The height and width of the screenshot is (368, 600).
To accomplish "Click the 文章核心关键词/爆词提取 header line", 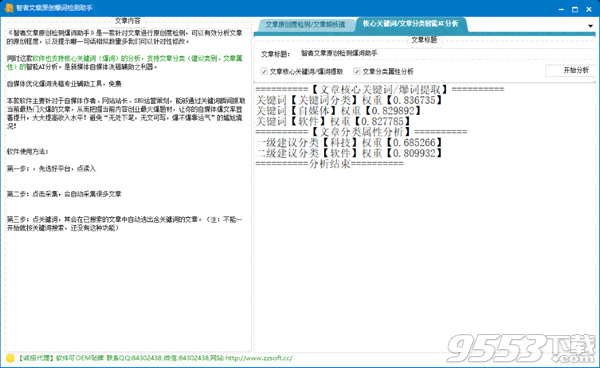I will (x=380, y=89).
